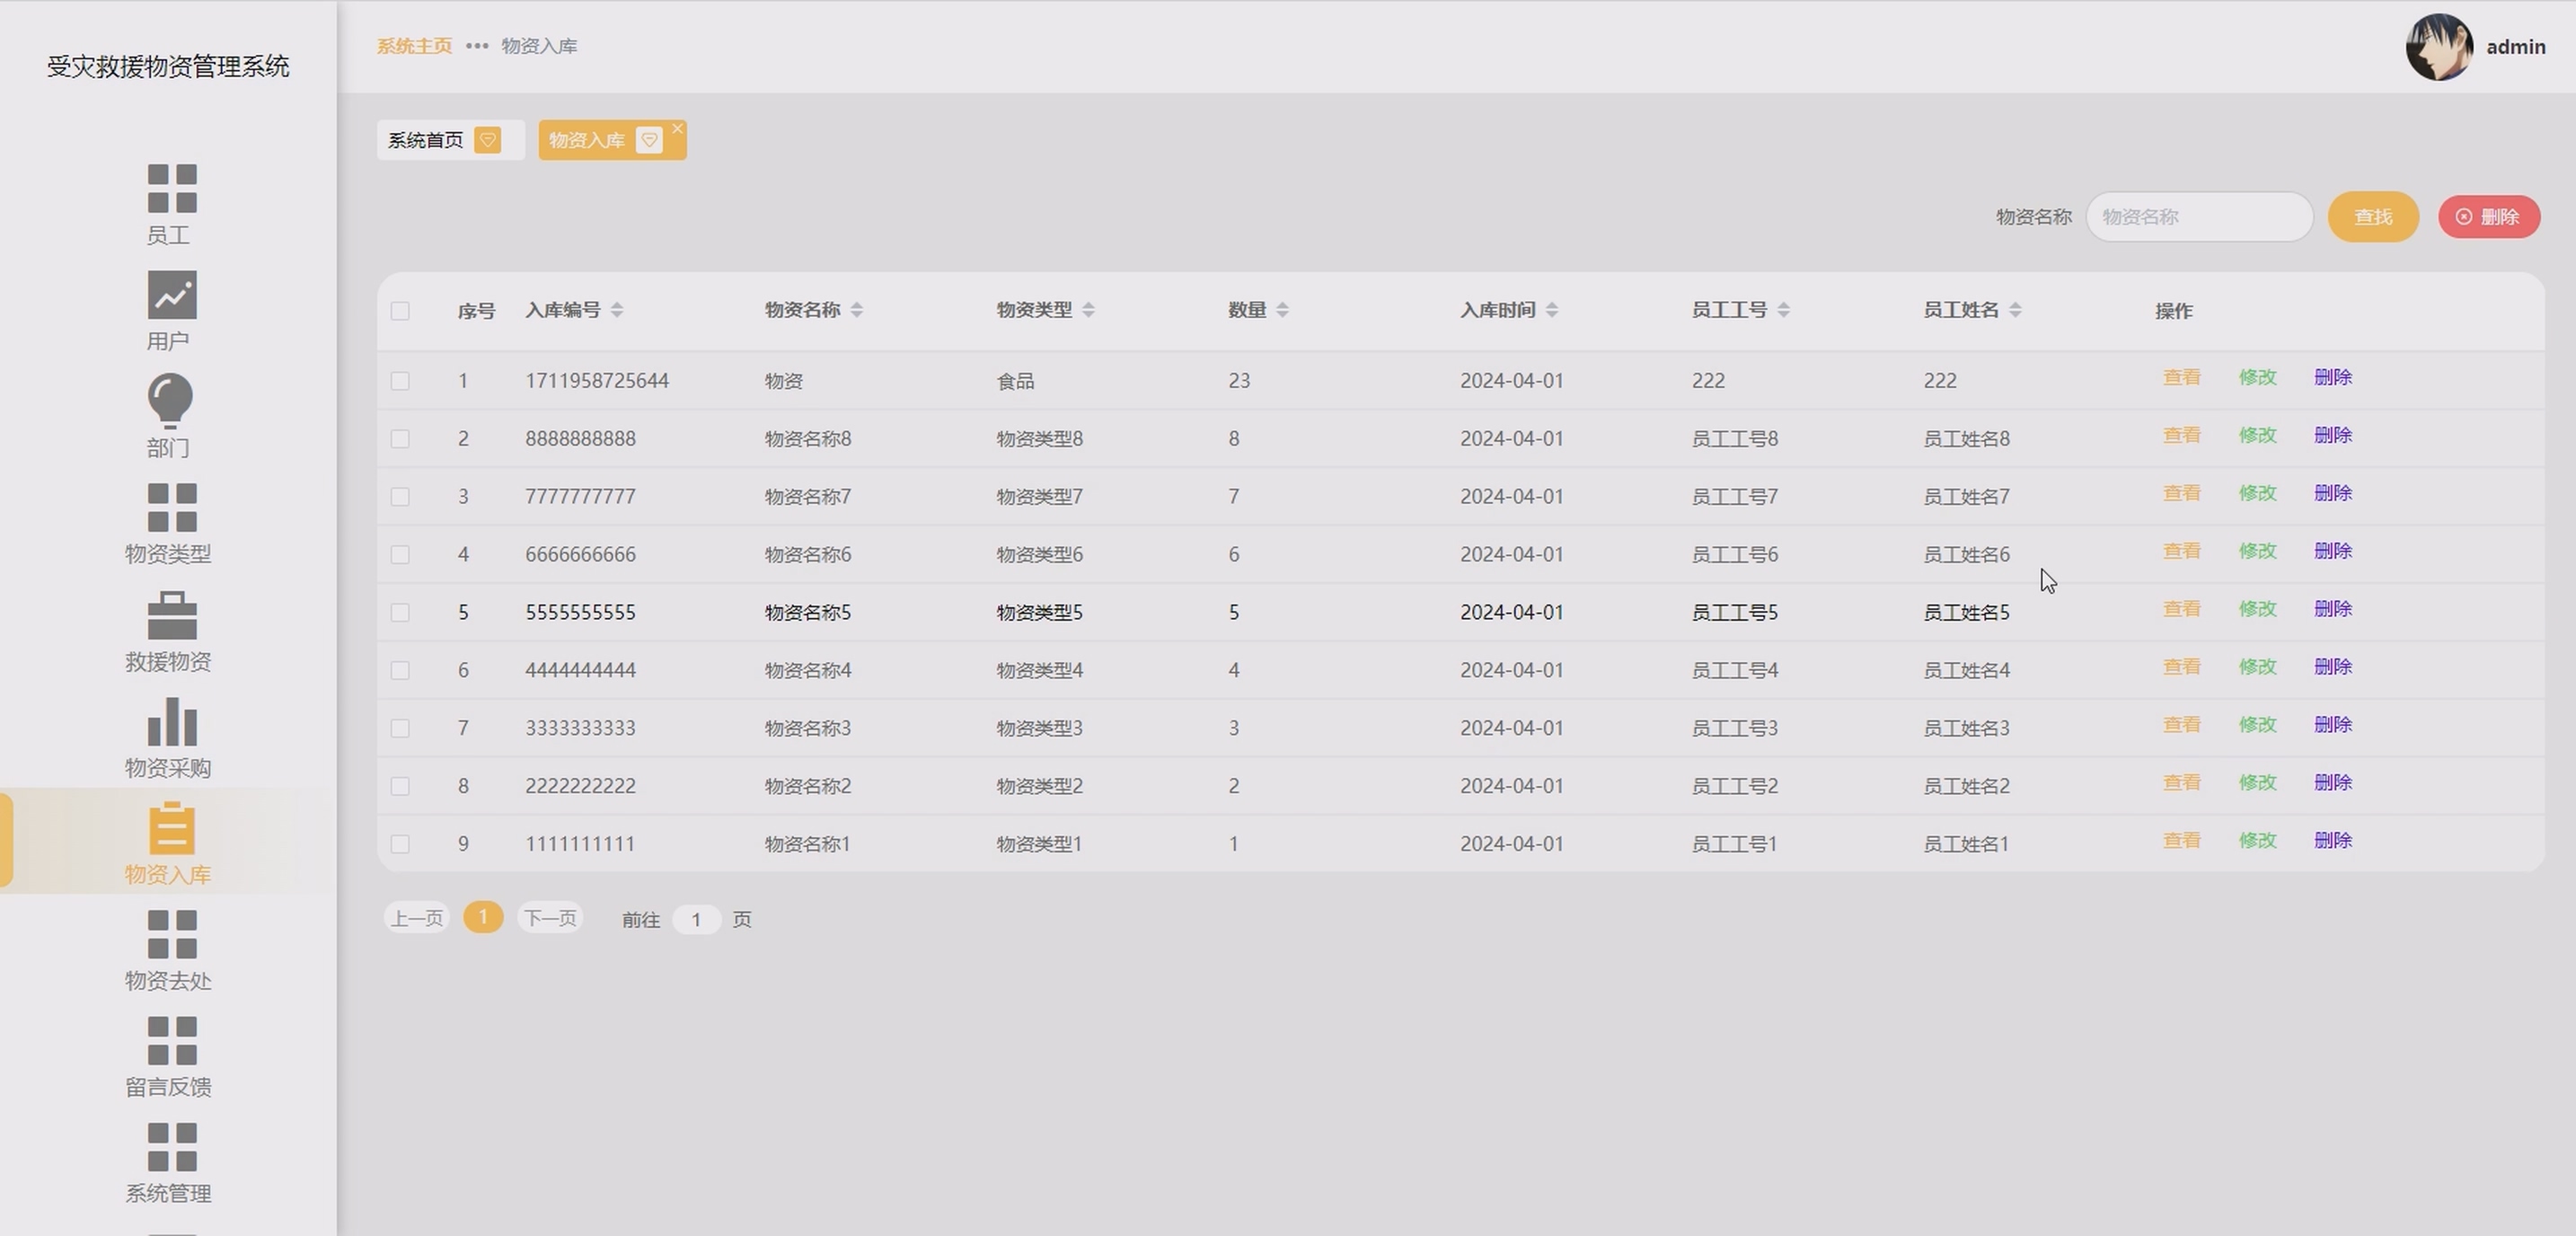Open the 用户 chart icon in sidebar
Image resolution: width=2576 pixels, height=1236 pixels.
[x=171, y=295]
